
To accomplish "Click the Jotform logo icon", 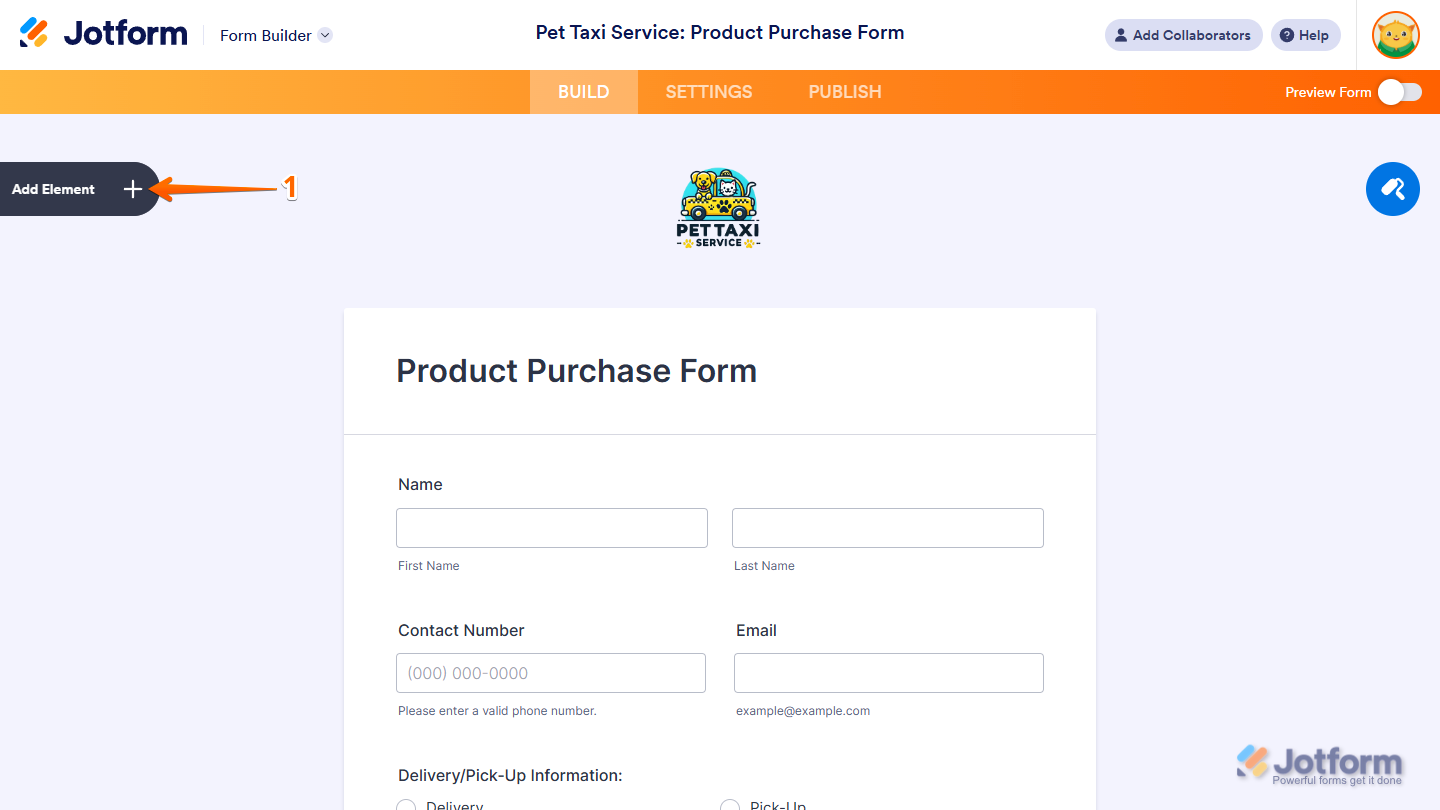I will tap(34, 33).
